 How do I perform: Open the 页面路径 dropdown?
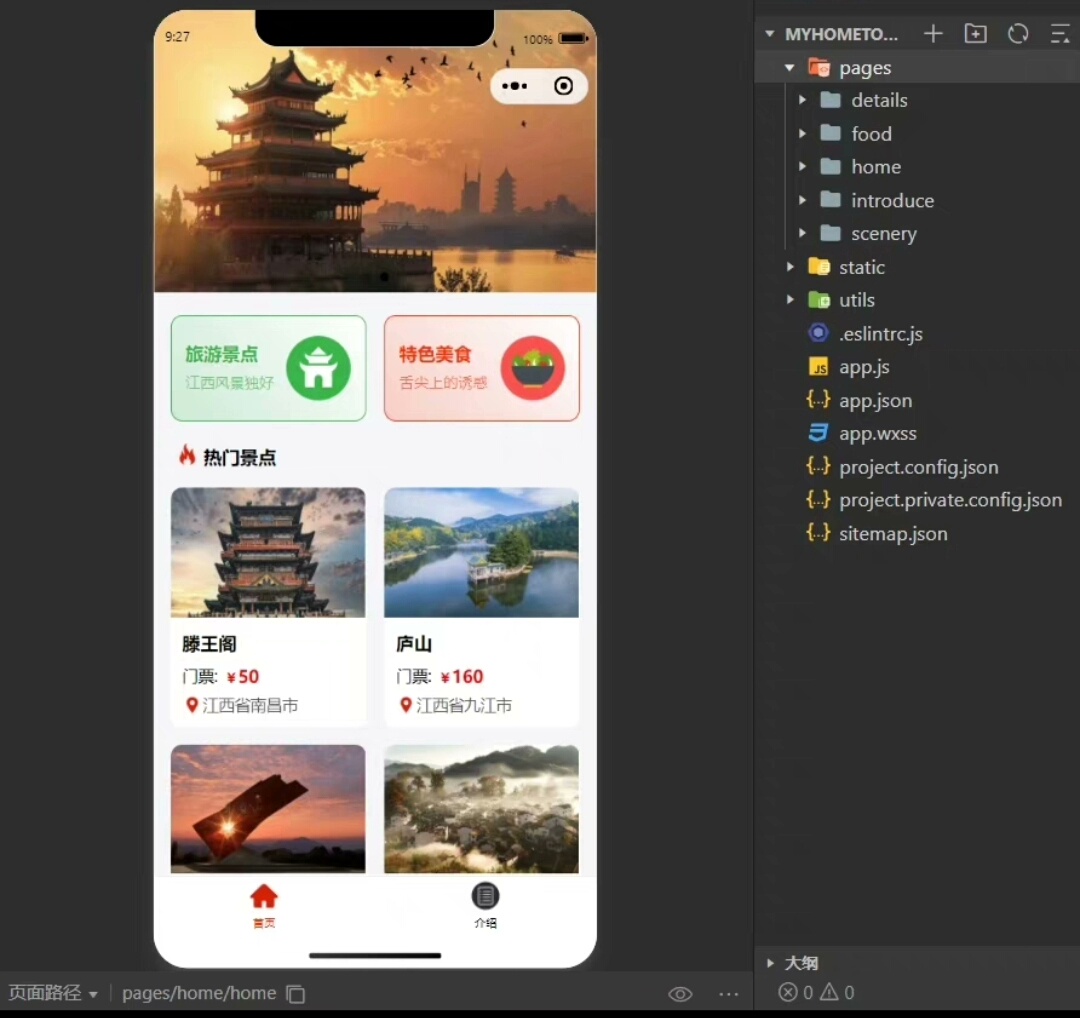click(x=53, y=994)
